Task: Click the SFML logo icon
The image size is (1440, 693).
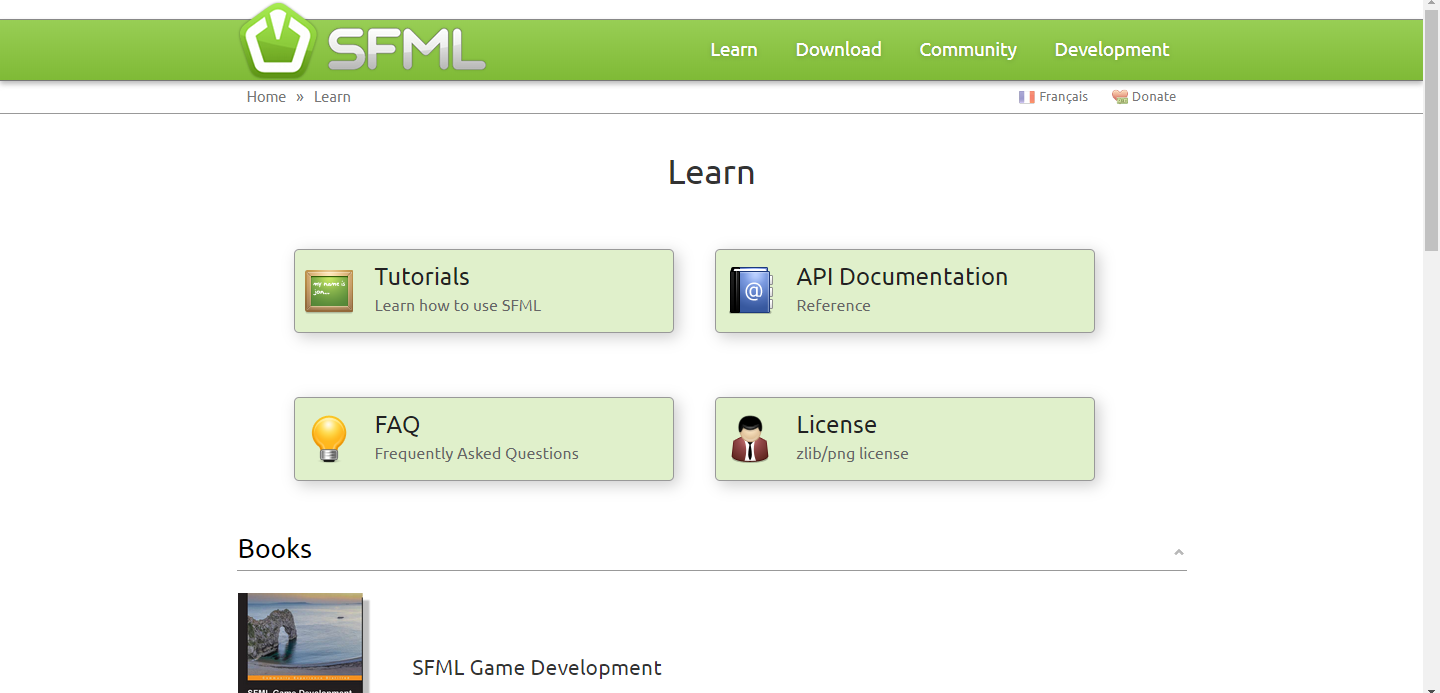Action: point(279,41)
